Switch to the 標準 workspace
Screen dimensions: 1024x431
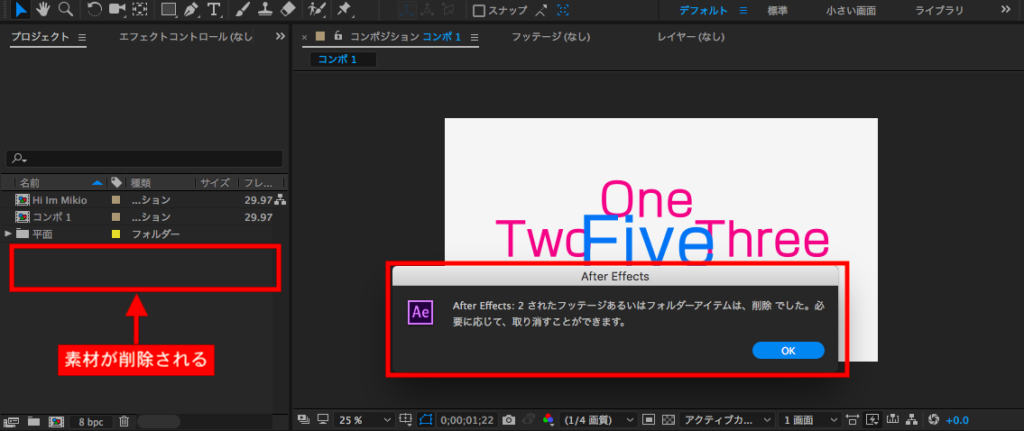777,10
